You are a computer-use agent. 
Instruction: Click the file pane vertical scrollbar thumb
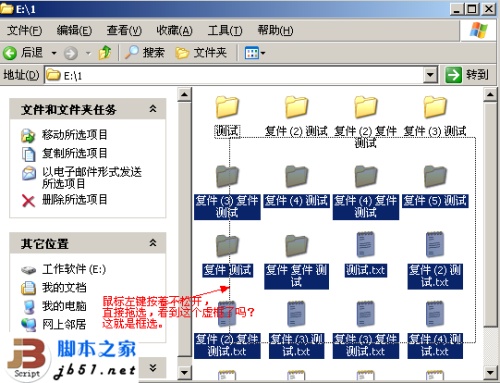(x=490, y=214)
